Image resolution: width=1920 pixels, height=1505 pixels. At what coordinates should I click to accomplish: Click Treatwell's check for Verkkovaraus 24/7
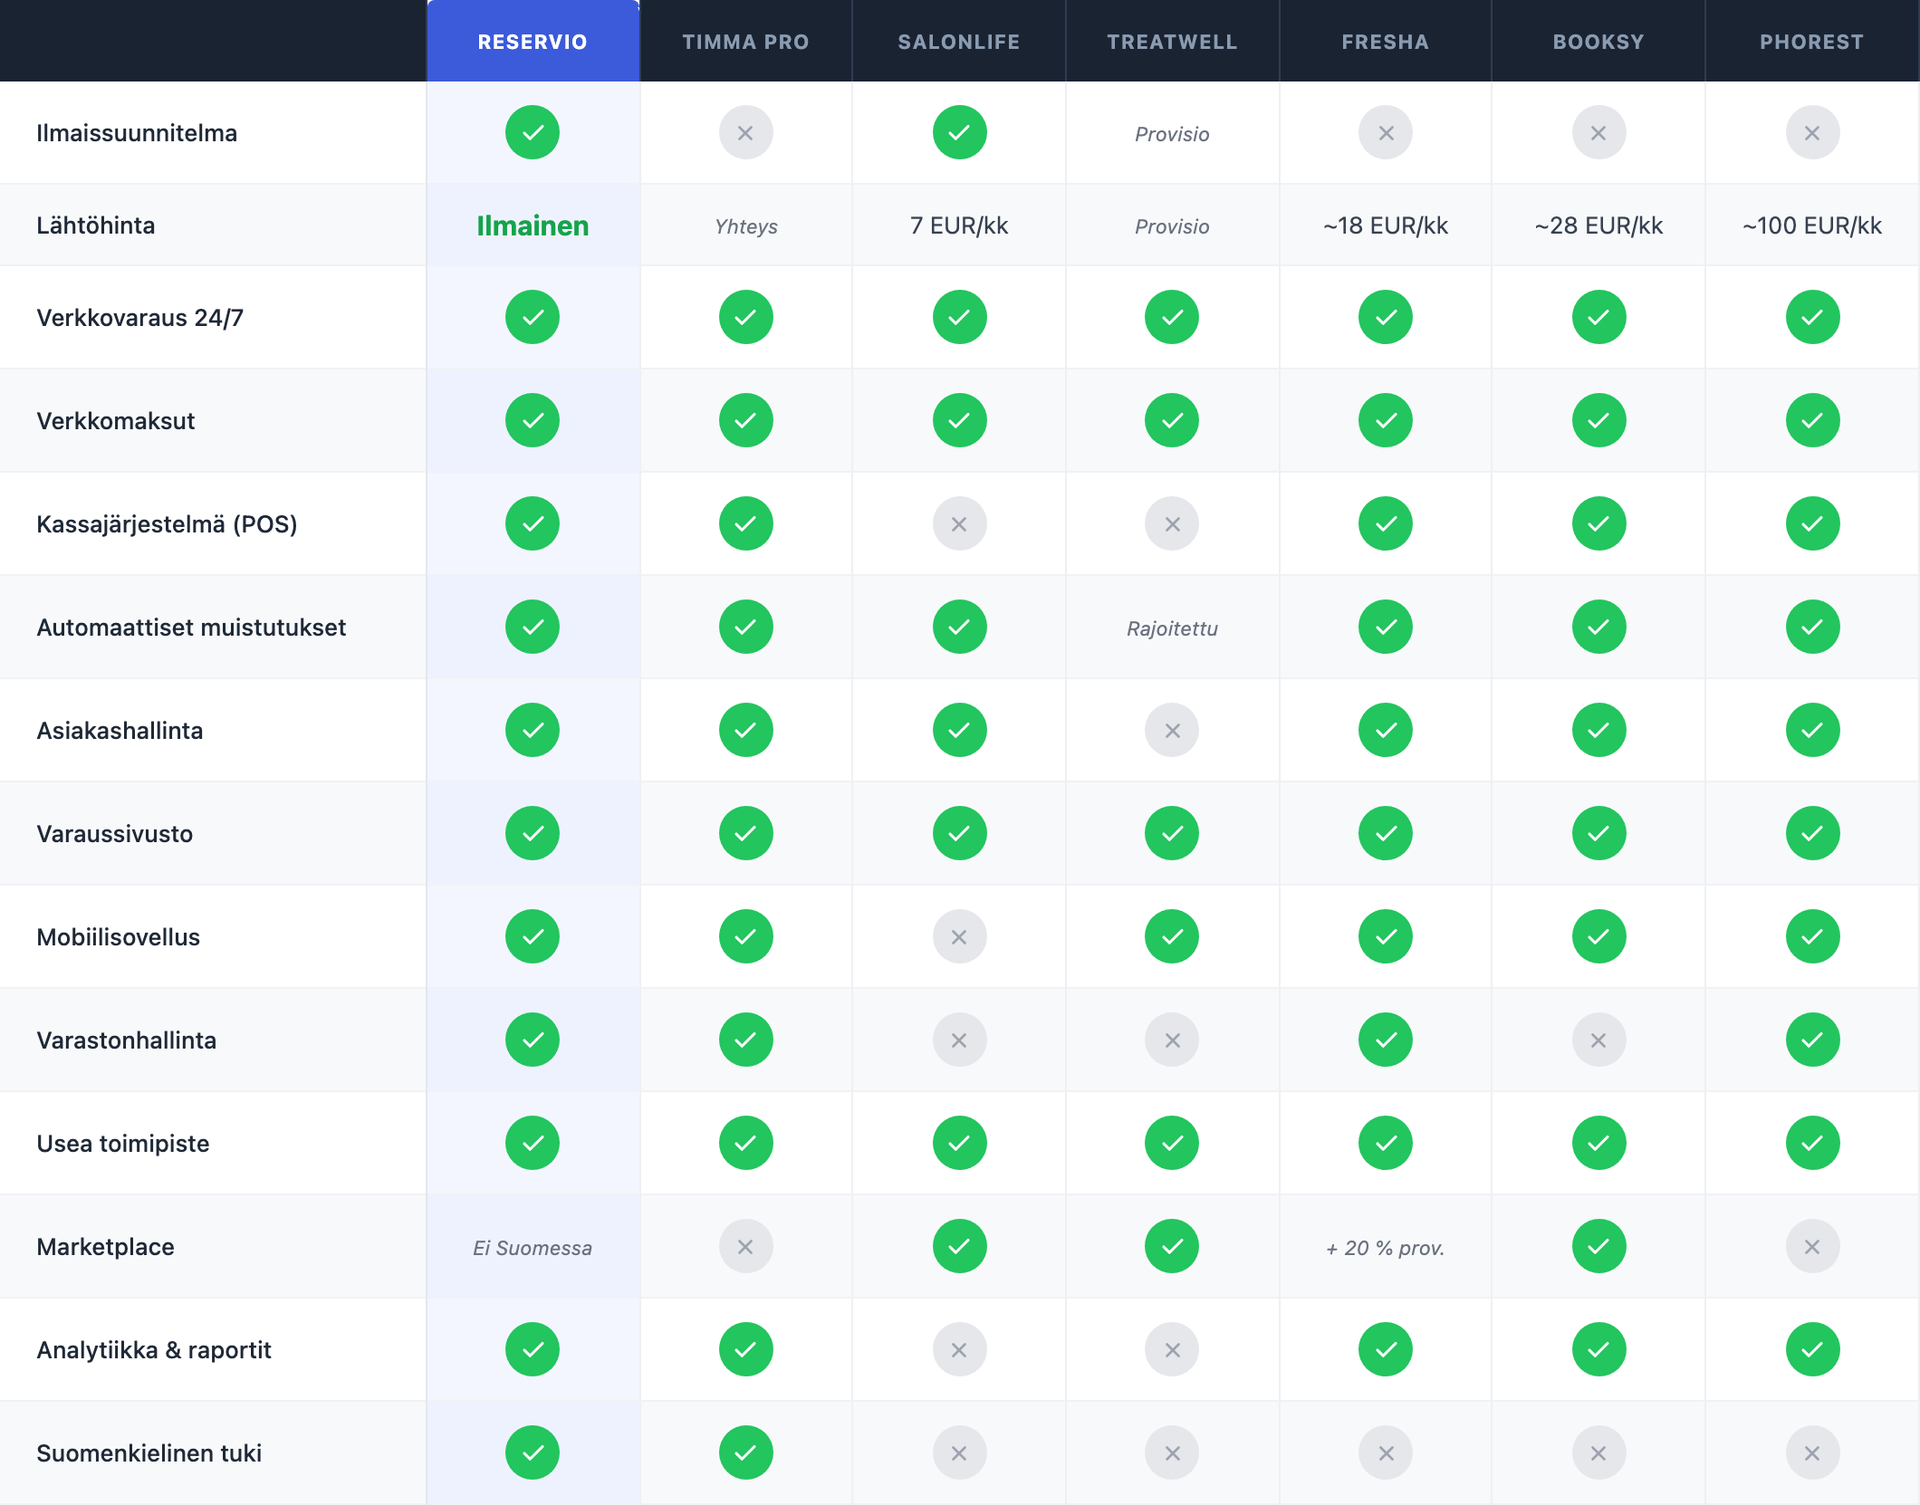[x=1172, y=317]
